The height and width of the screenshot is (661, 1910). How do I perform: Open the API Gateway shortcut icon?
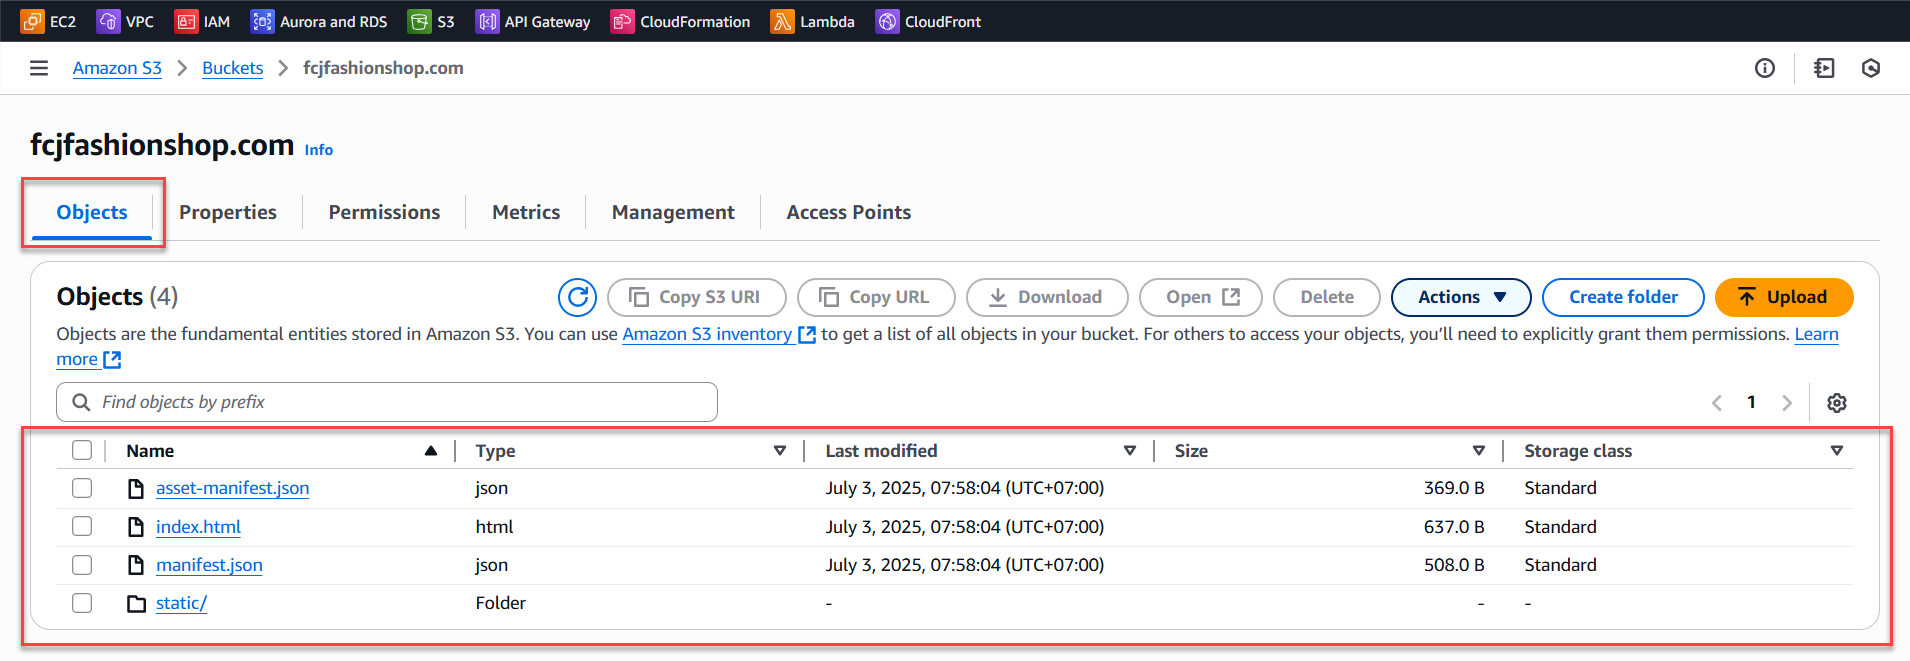(x=487, y=21)
